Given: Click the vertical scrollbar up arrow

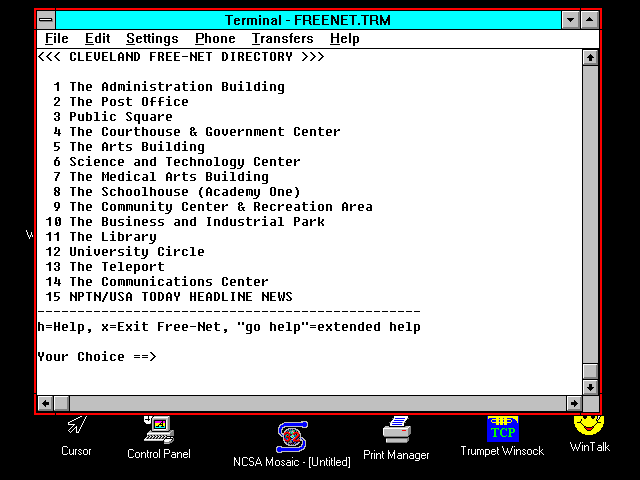Looking at the screenshot, I should [590, 57].
